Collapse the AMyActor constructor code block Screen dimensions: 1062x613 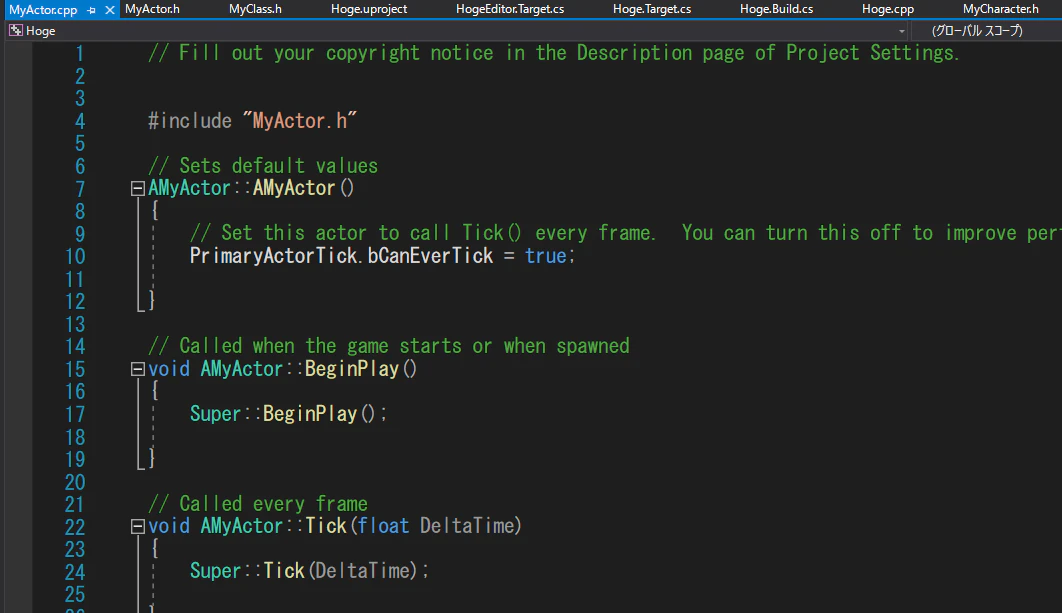pos(137,188)
